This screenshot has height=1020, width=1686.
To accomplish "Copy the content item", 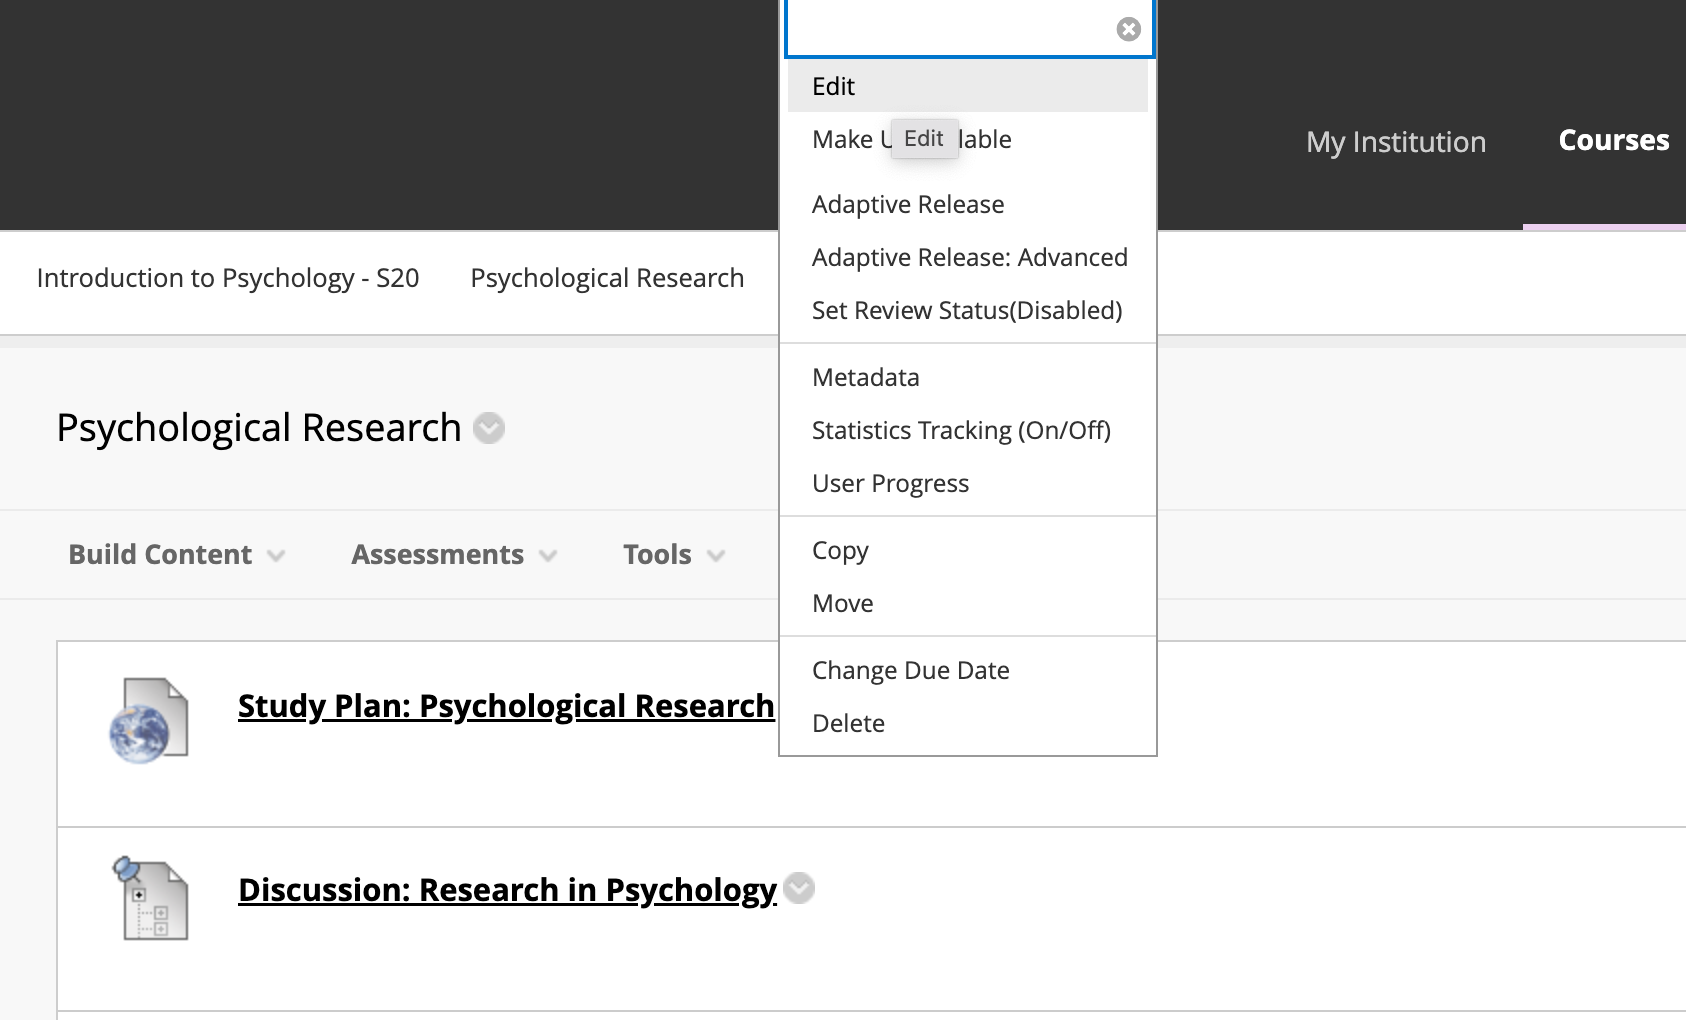I will (x=840, y=550).
